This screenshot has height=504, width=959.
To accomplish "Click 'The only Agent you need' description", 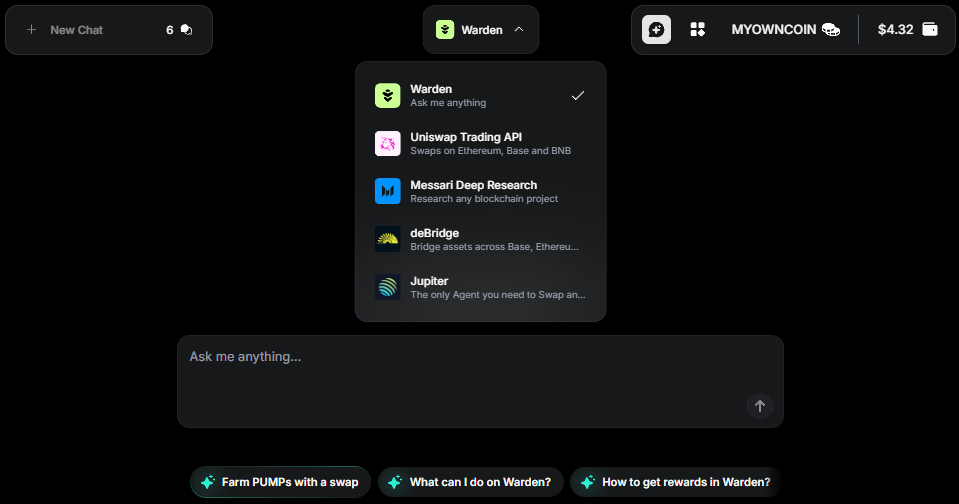I will pyautogui.click(x=498, y=295).
